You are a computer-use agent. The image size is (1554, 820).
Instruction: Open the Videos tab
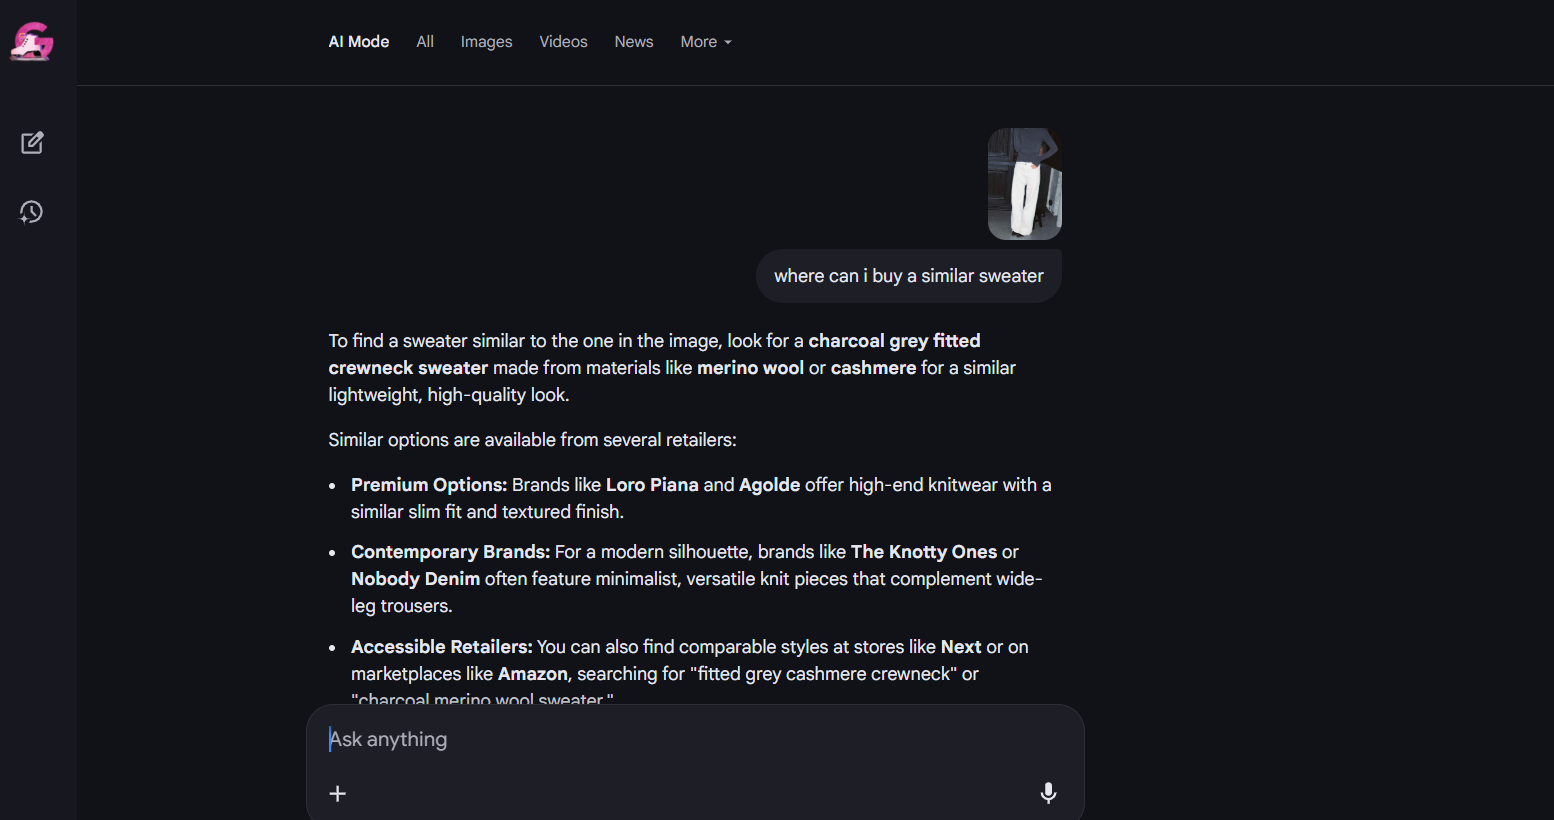tap(563, 42)
